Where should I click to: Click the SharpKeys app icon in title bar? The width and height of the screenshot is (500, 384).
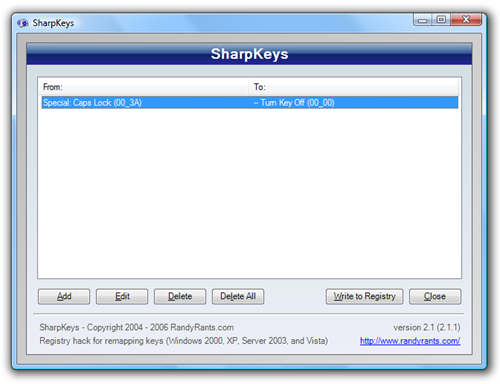23,23
